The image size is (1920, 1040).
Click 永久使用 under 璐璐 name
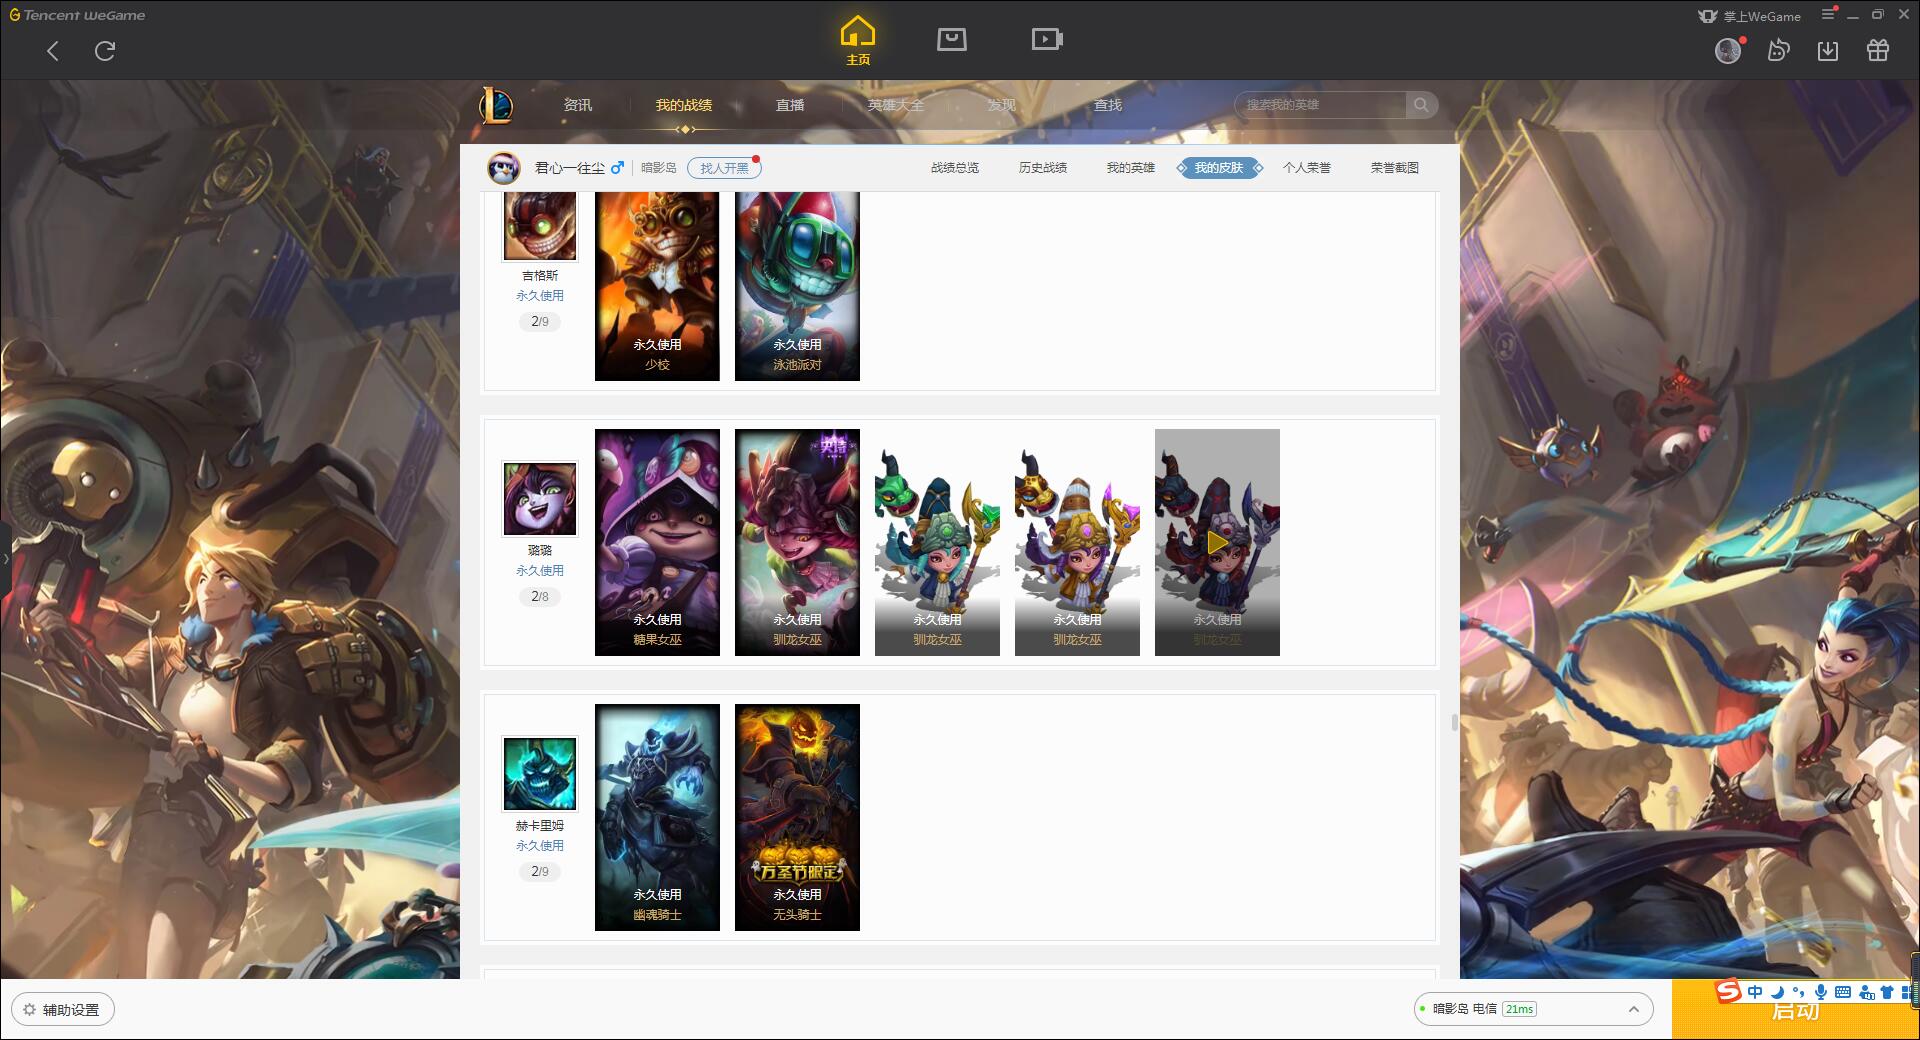coord(540,571)
